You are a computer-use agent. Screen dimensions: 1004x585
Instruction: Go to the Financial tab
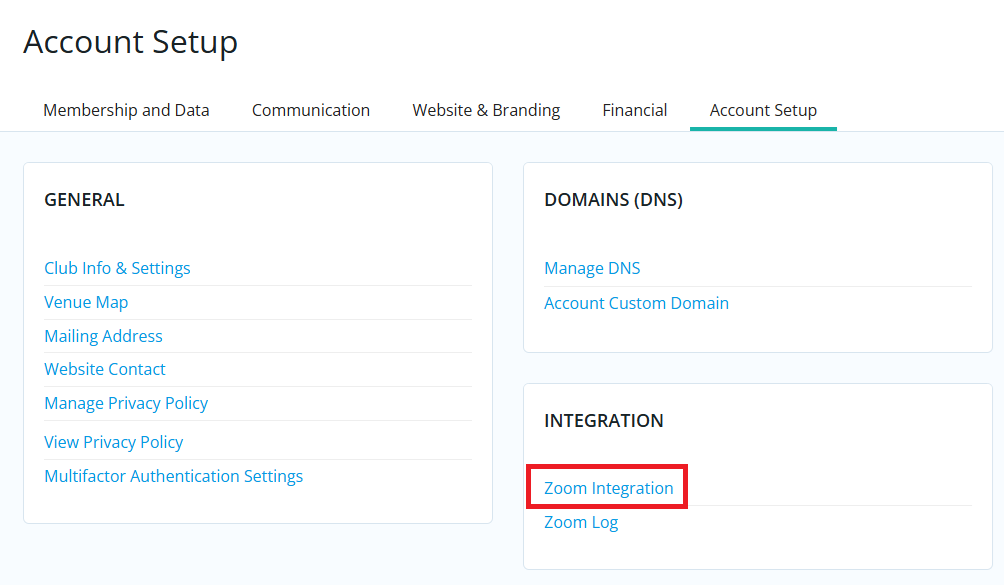pos(634,110)
